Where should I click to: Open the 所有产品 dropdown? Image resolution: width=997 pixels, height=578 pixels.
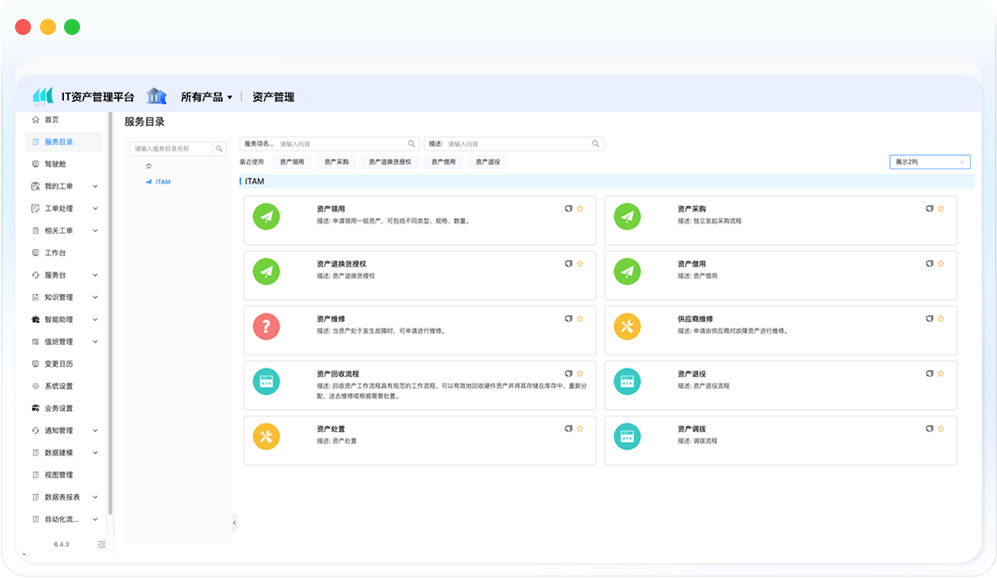pos(206,97)
